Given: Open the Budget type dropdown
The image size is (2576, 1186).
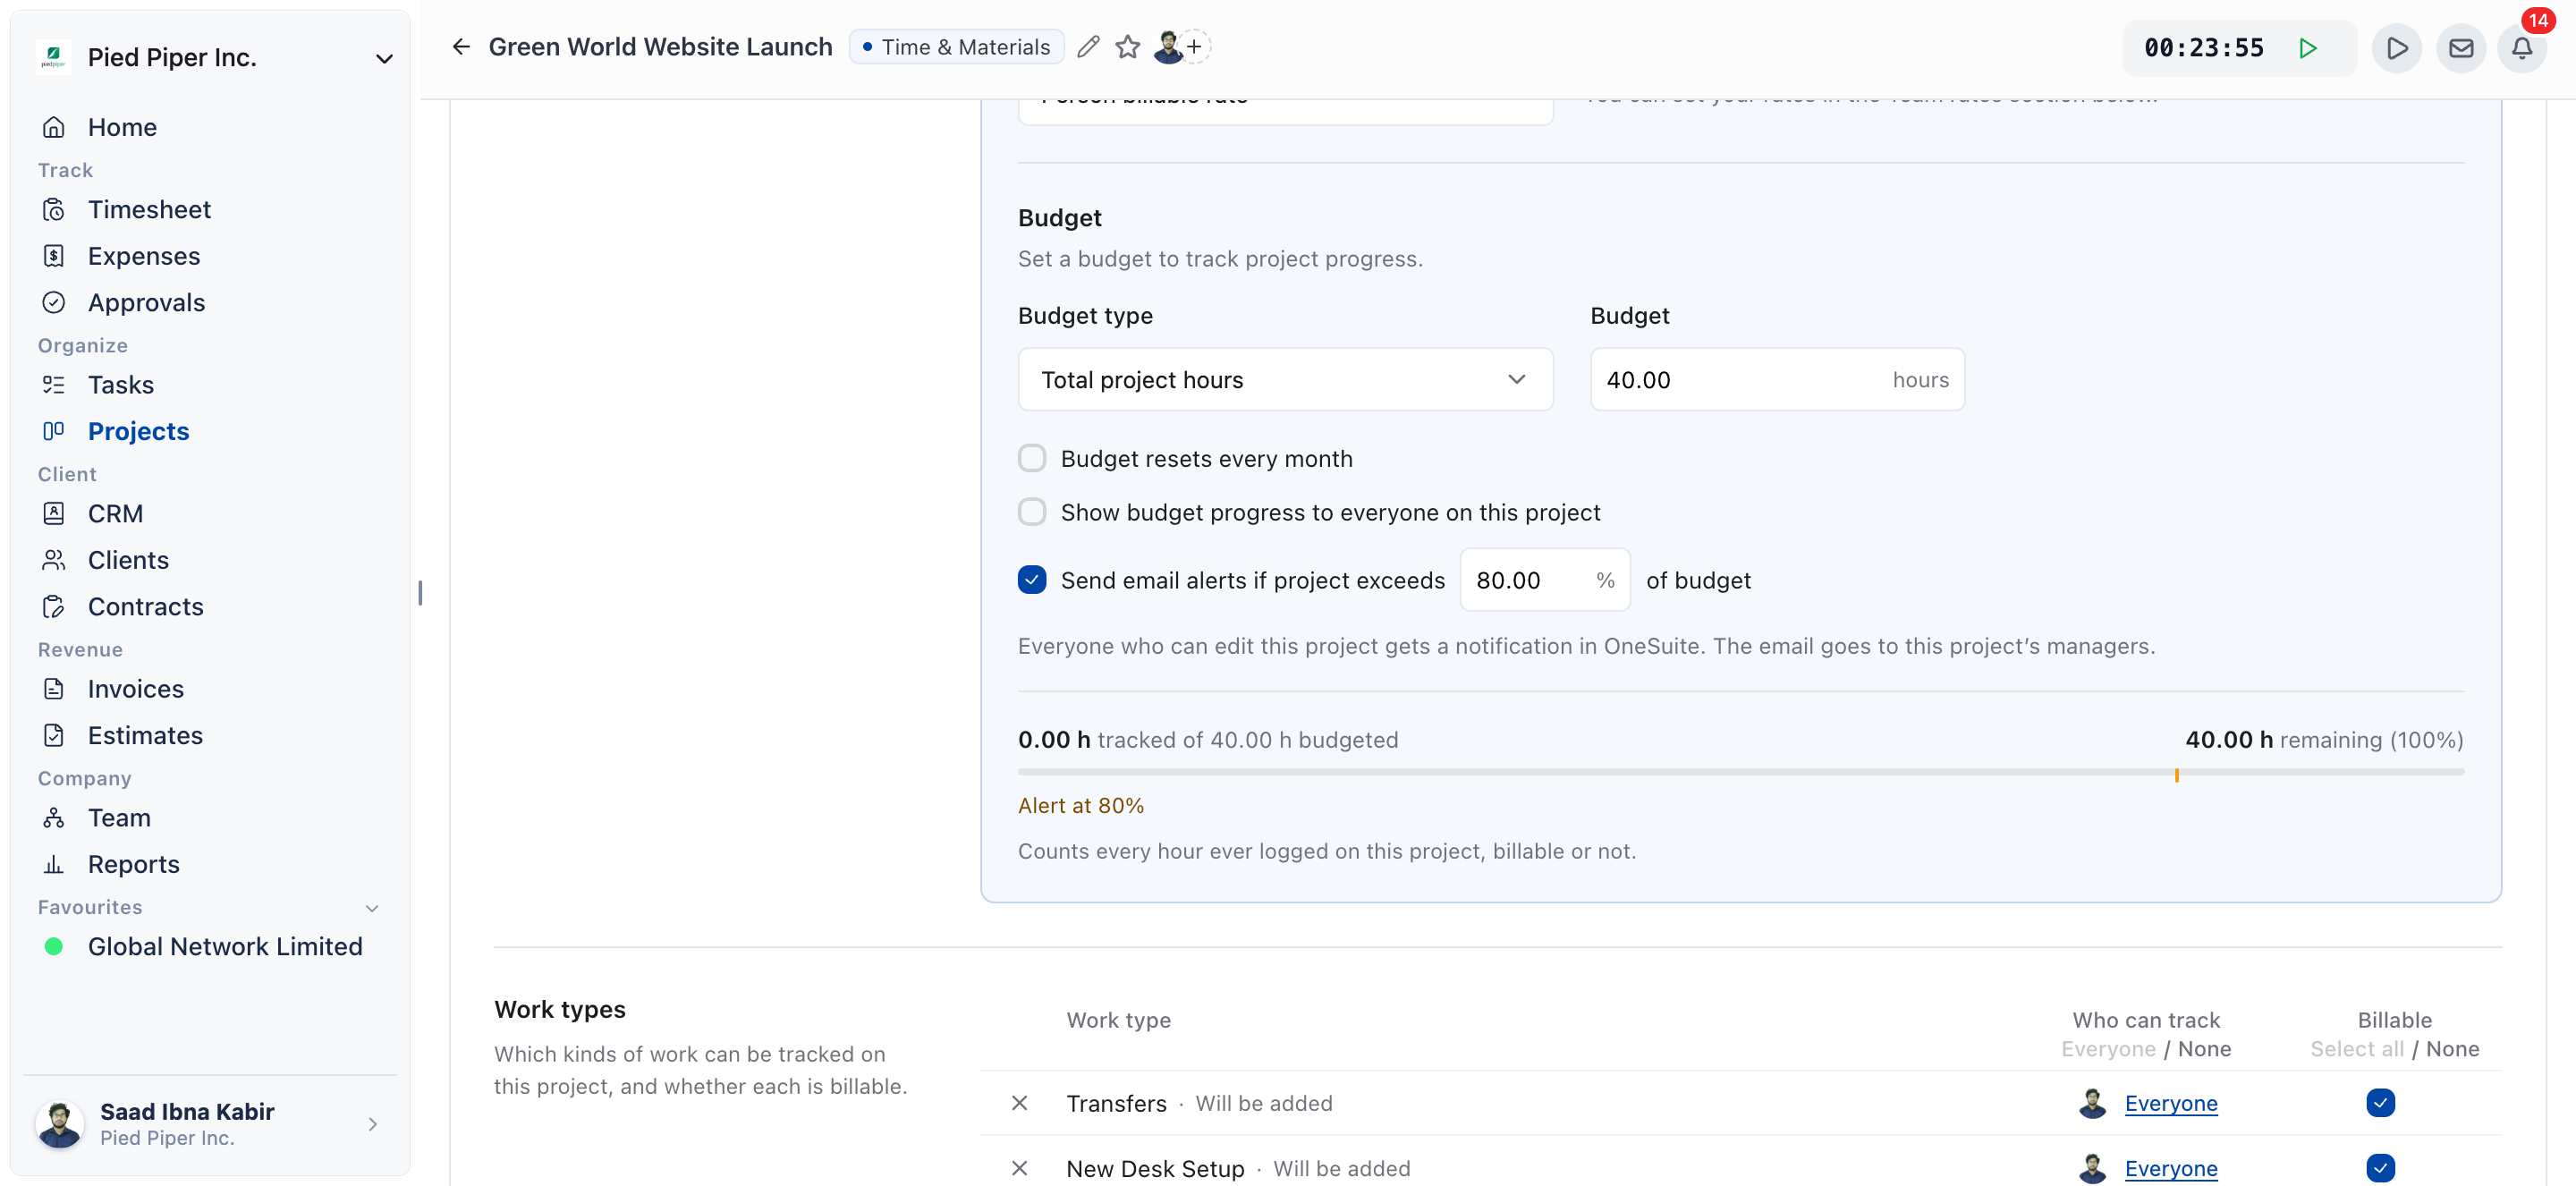Looking at the screenshot, I should [1285, 380].
